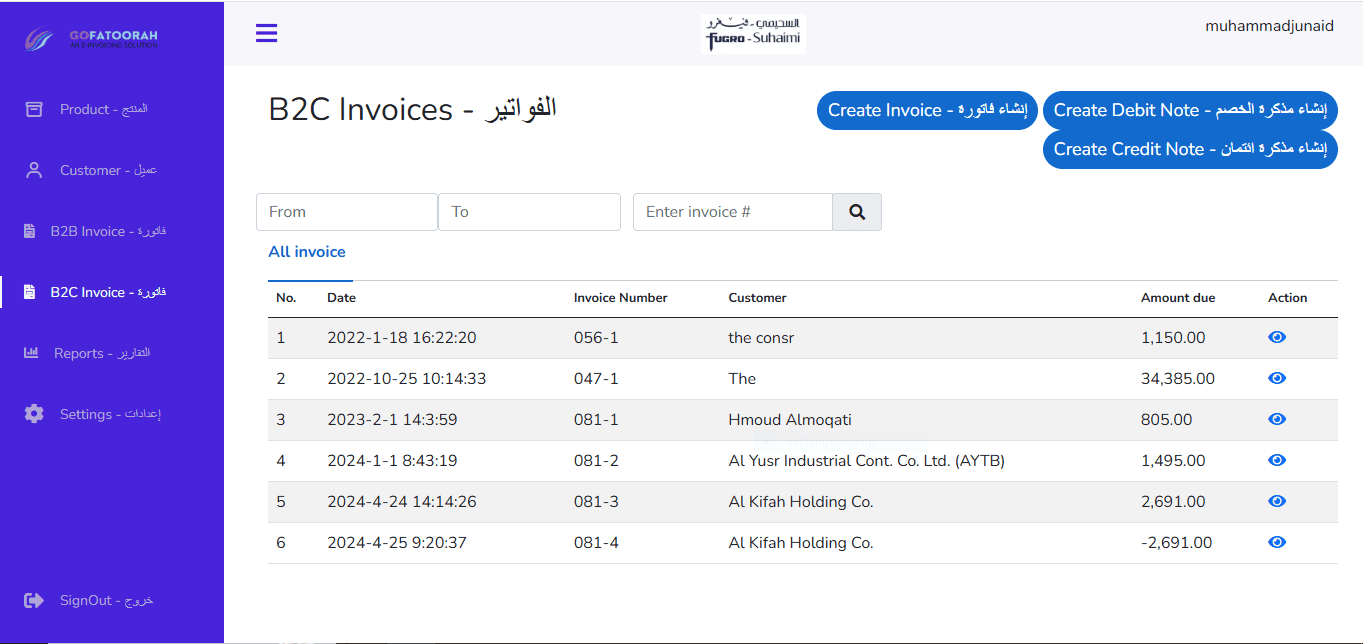View the 34,385.00 invoice via eye icon
The height and width of the screenshot is (644, 1363).
pyautogui.click(x=1276, y=379)
